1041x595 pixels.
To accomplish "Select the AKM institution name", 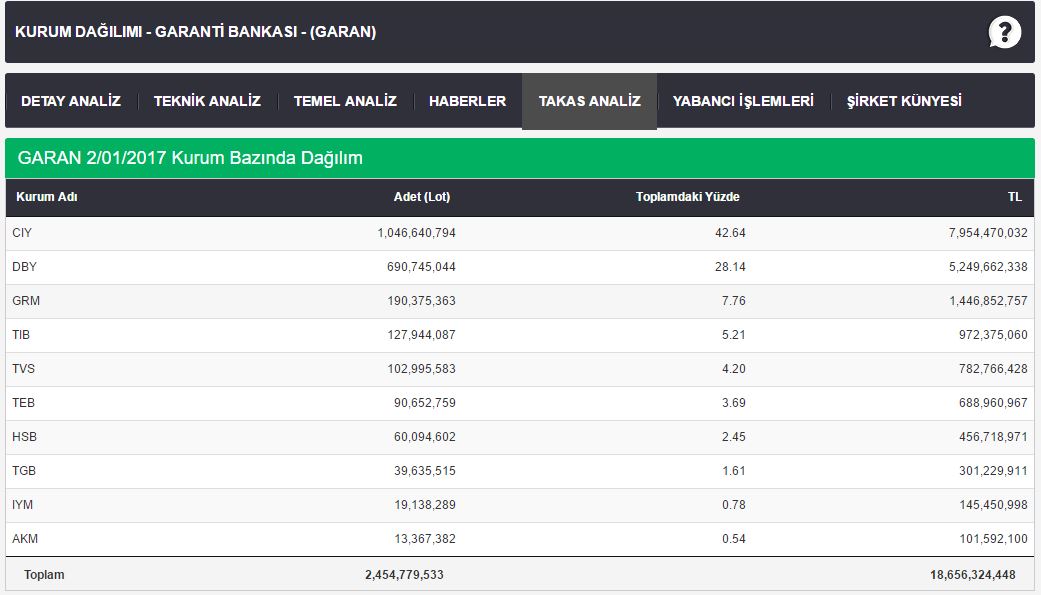I will click(25, 539).
